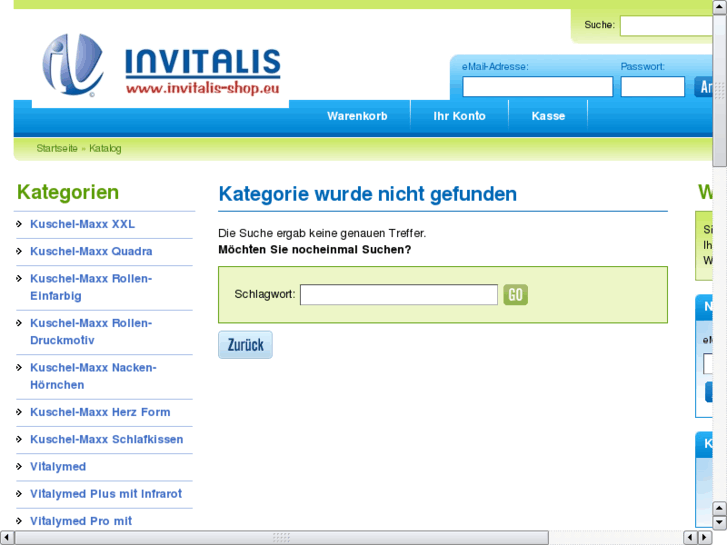This screenshot has width=727, height=545.
Task: Click the Zurück button
Action: 245,345
